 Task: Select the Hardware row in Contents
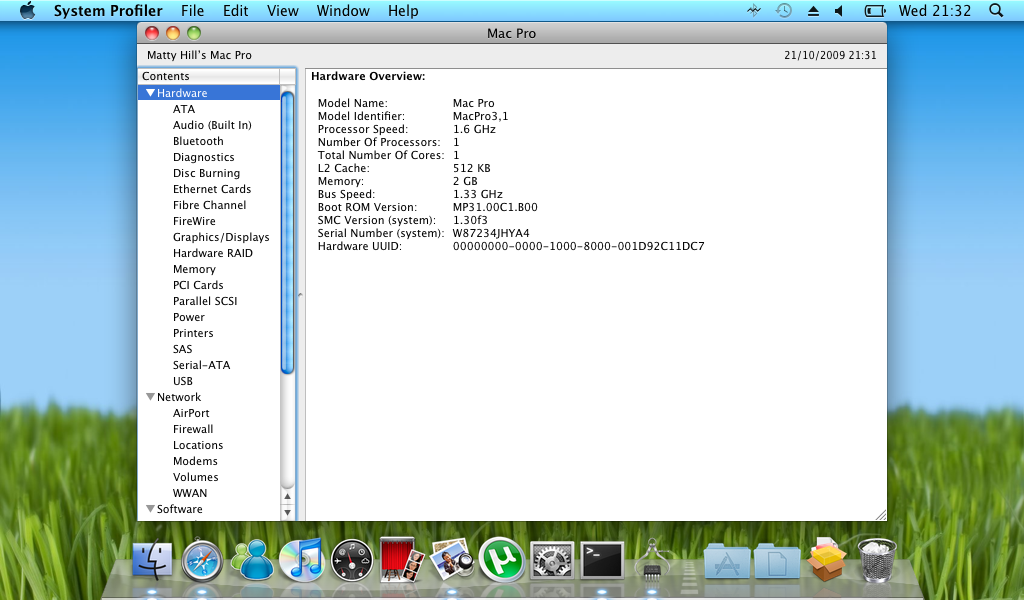tap(209, 93)
